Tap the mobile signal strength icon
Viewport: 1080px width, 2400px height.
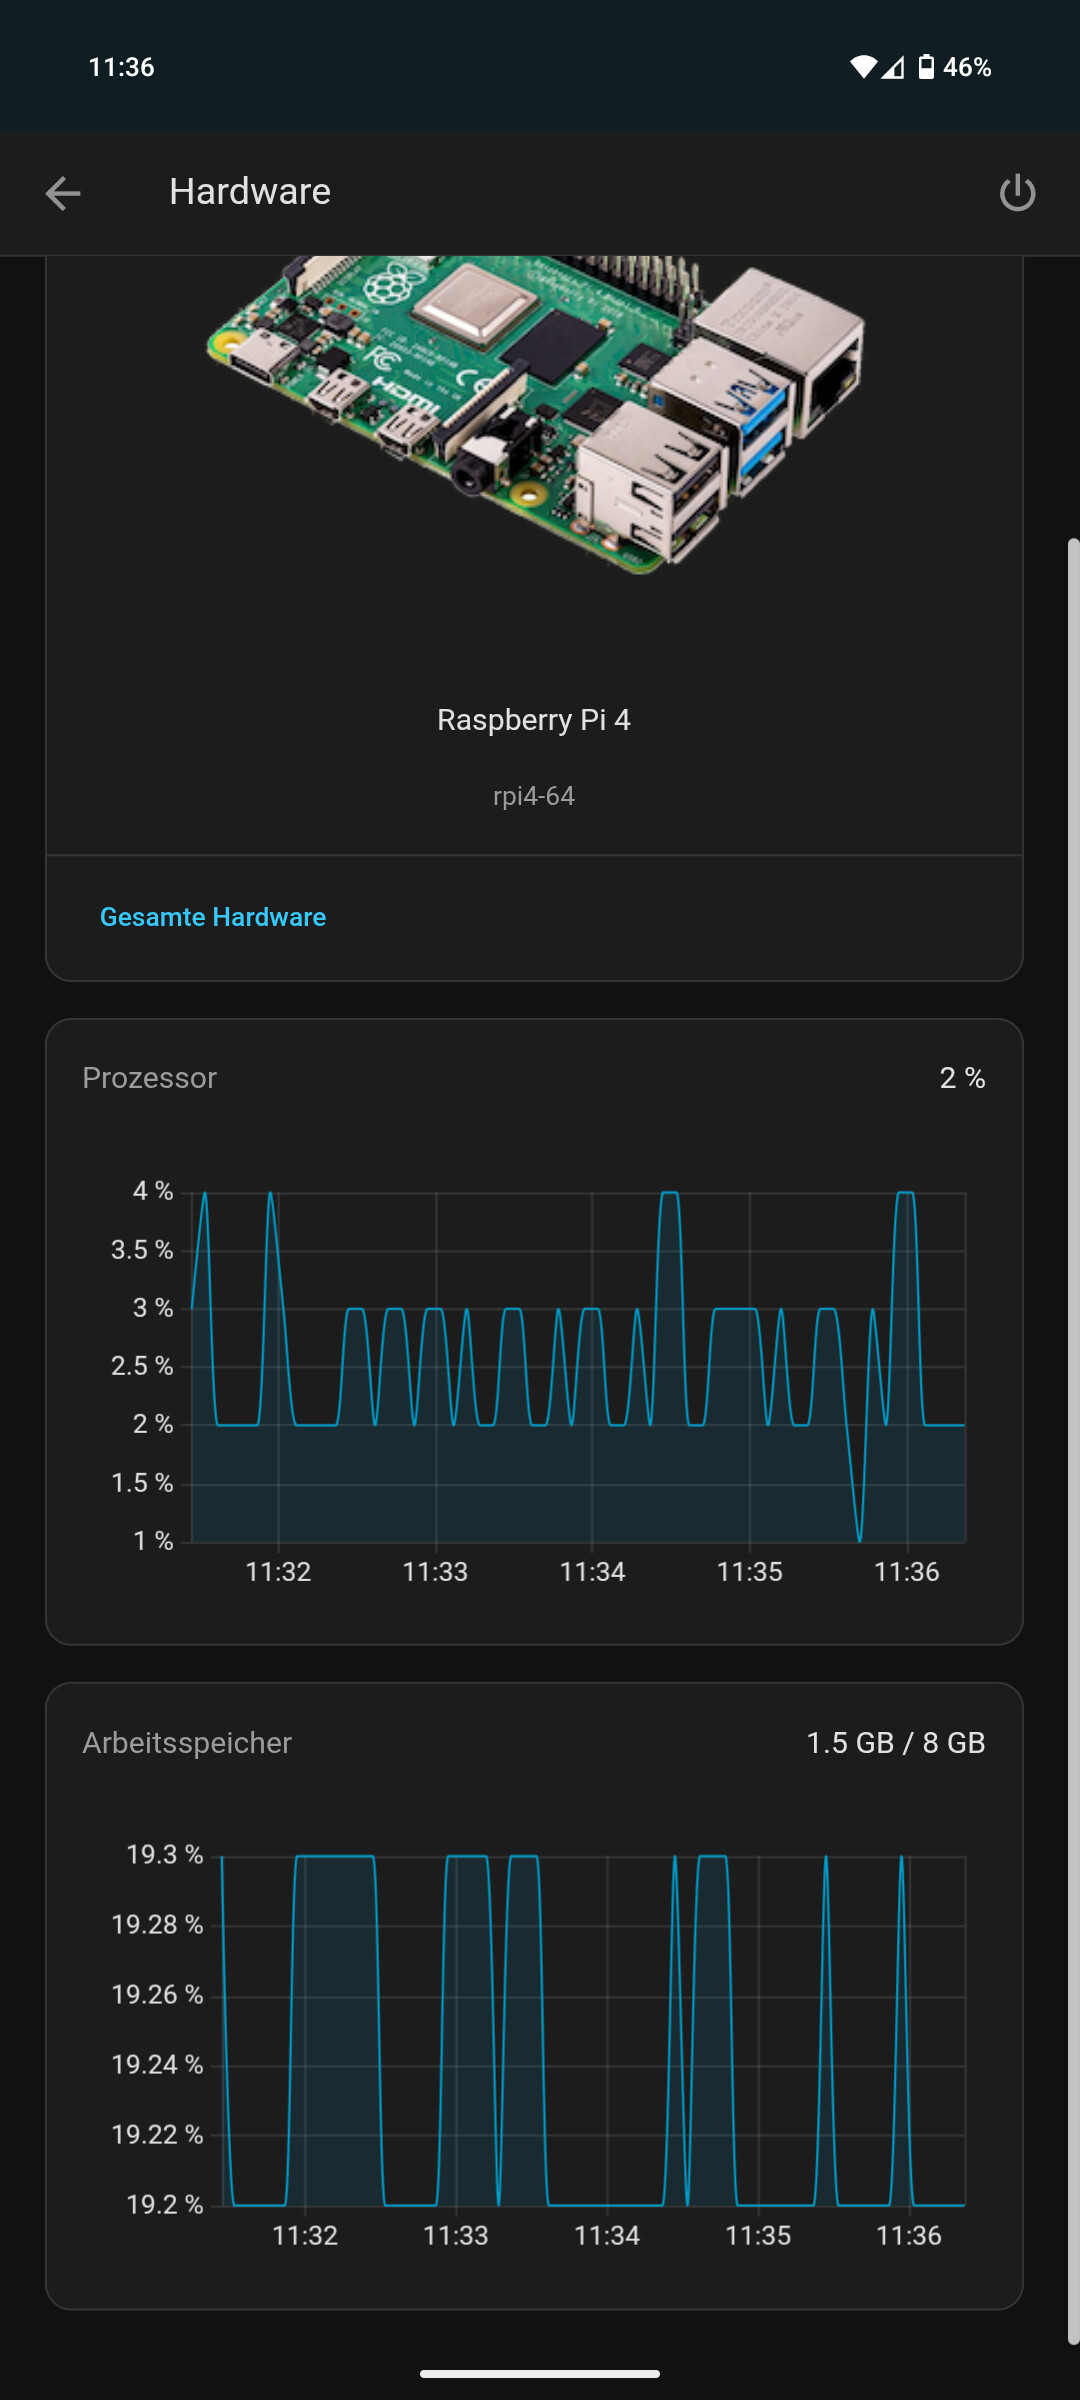[893, 67]
